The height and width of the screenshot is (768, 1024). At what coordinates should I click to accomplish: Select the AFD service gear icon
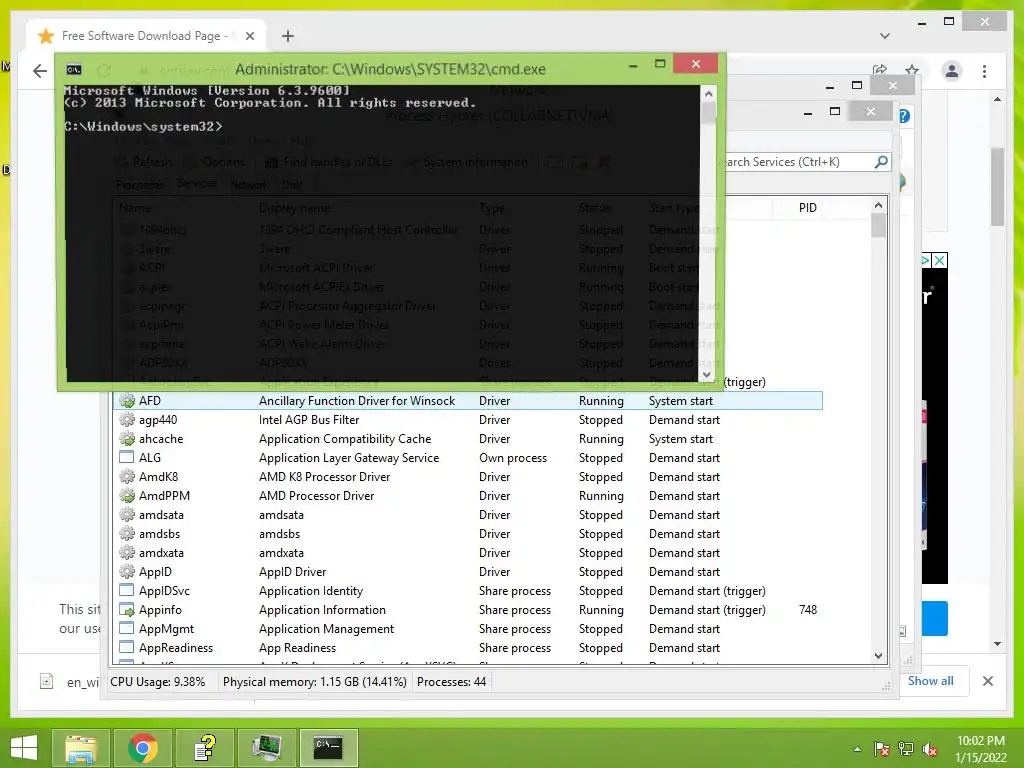point(127,400)
